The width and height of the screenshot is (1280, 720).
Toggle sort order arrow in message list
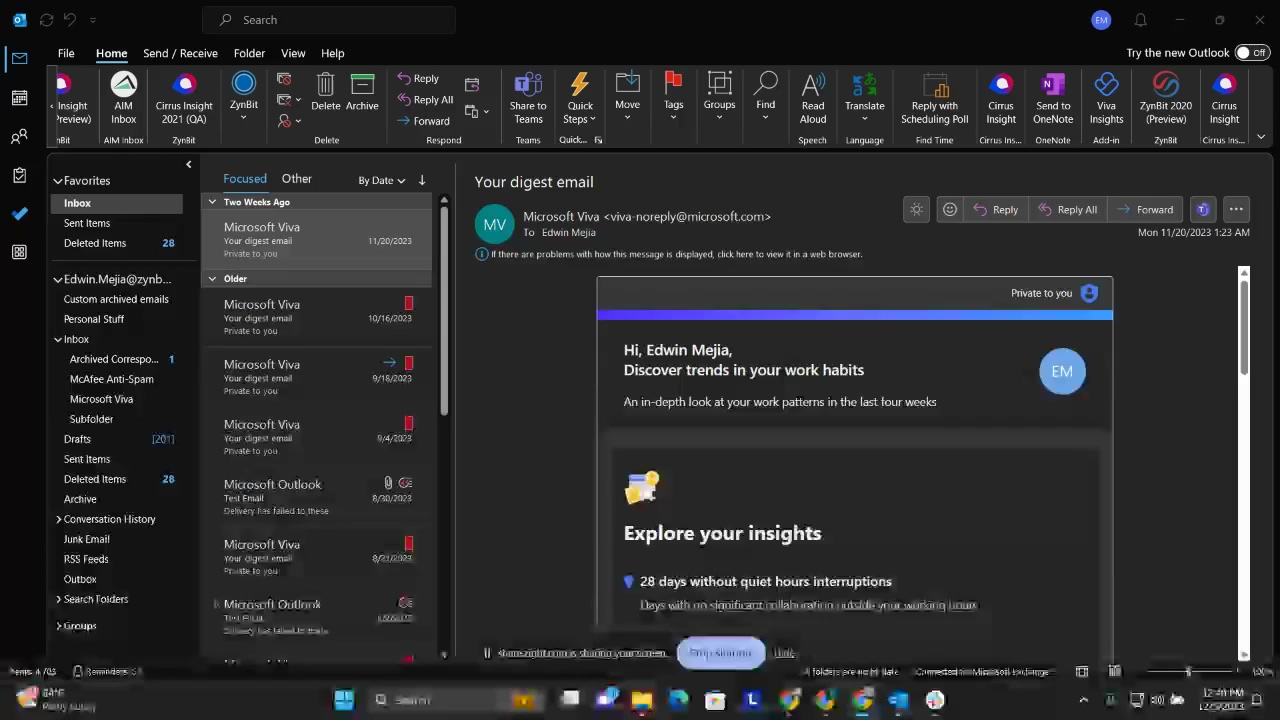[422, 180]
